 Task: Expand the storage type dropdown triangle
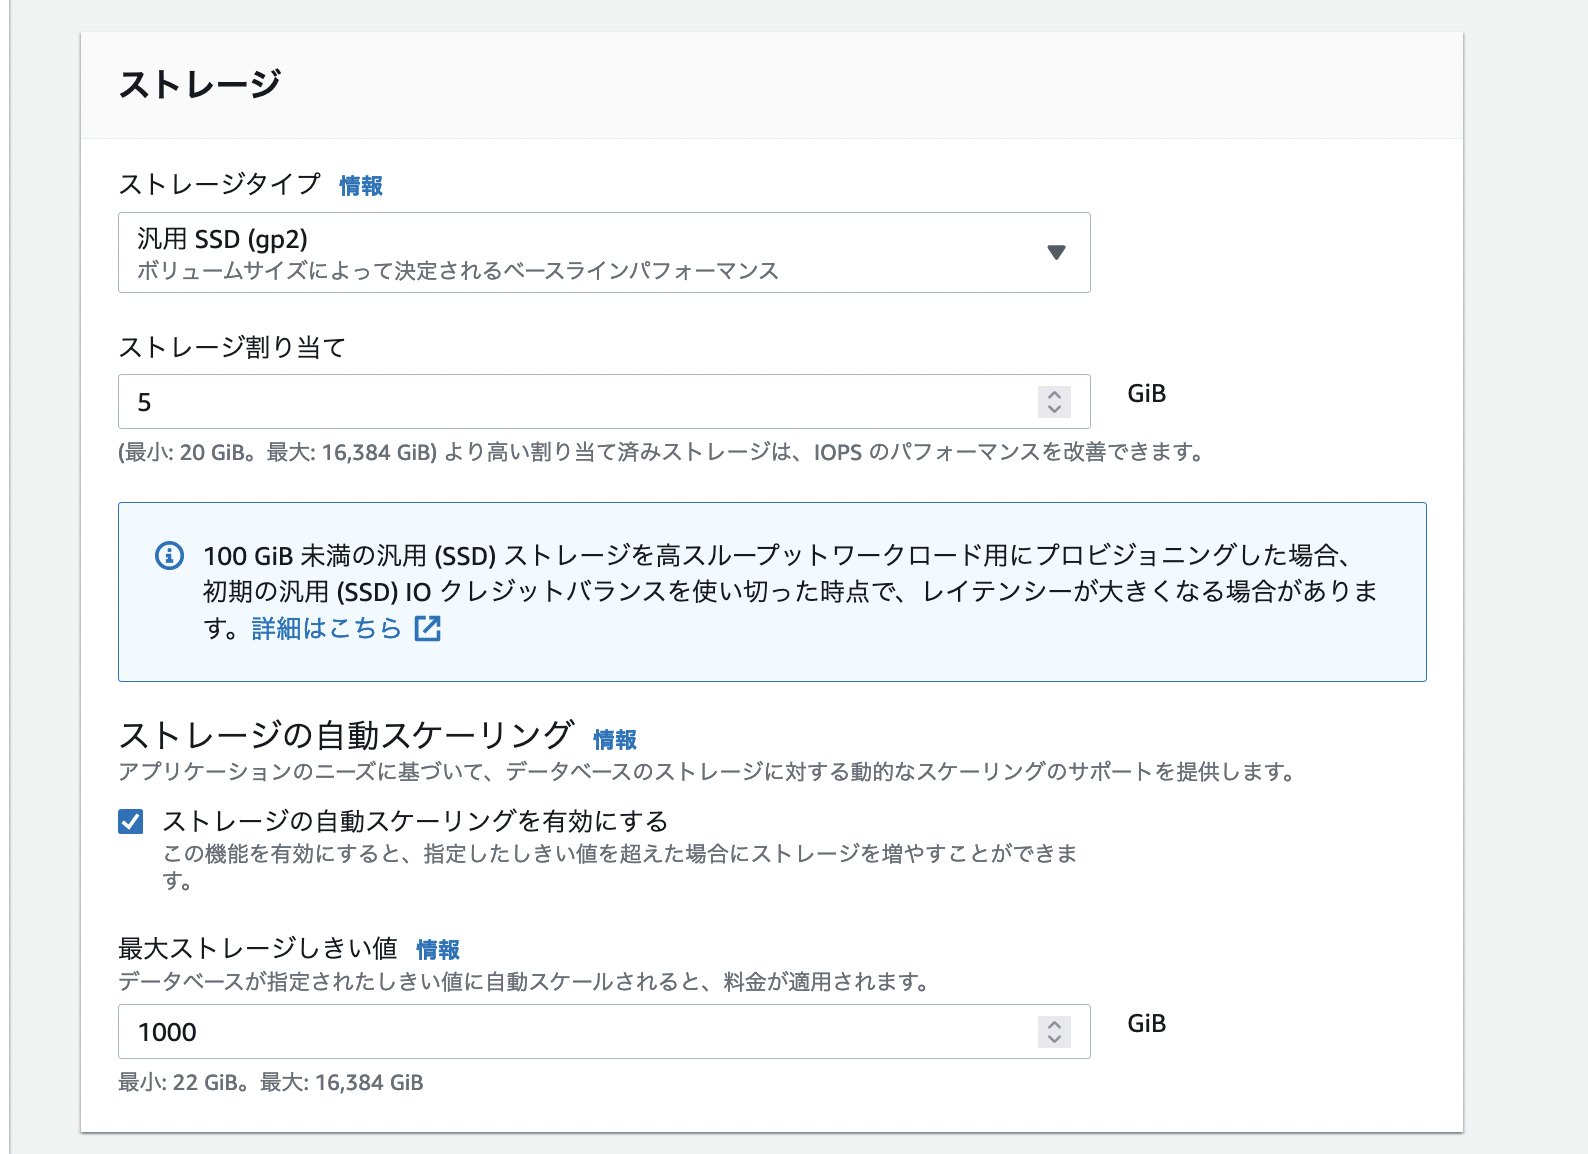(x=1056, y=252)
